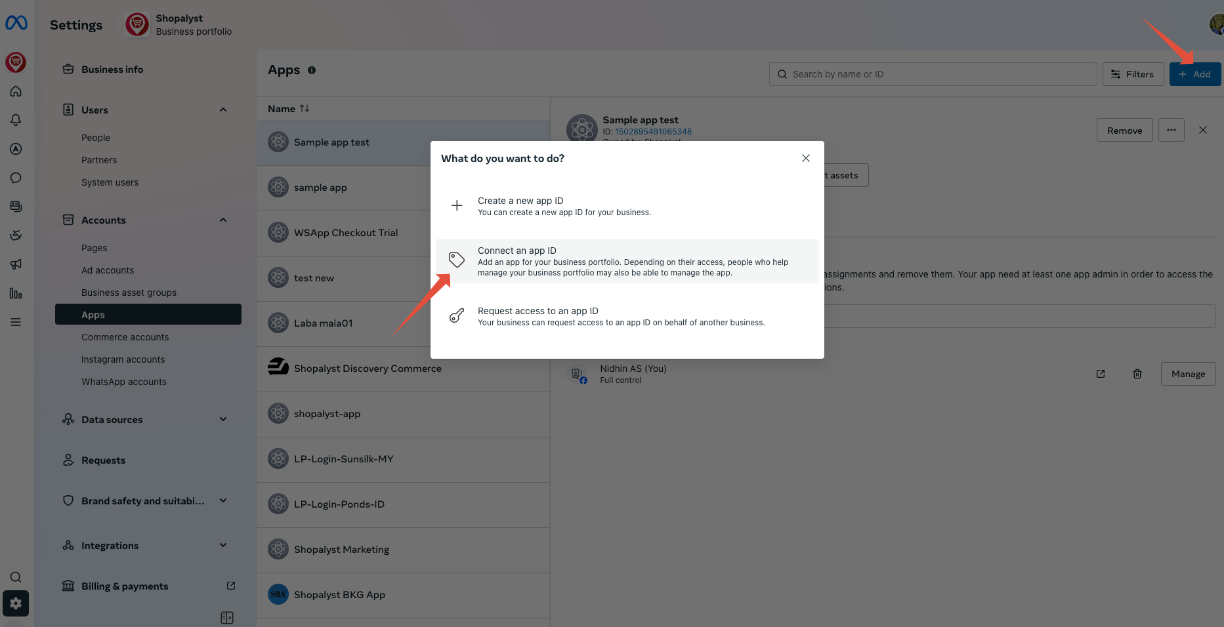Open the Filters dropdown
1224x627 pixels.
[1133, 74]
